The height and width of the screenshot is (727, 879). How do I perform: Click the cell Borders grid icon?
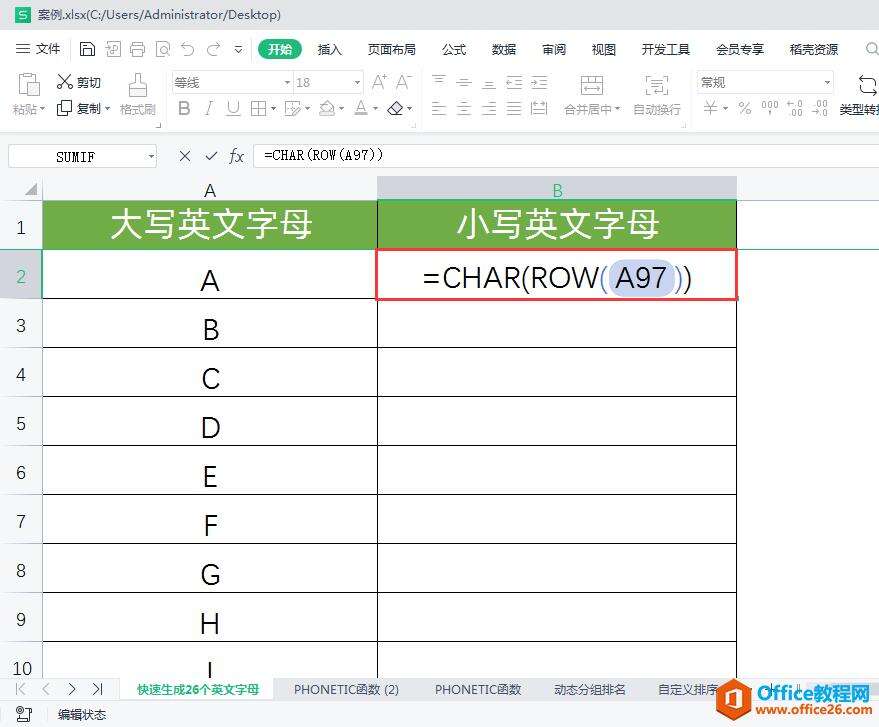point(258,108)
